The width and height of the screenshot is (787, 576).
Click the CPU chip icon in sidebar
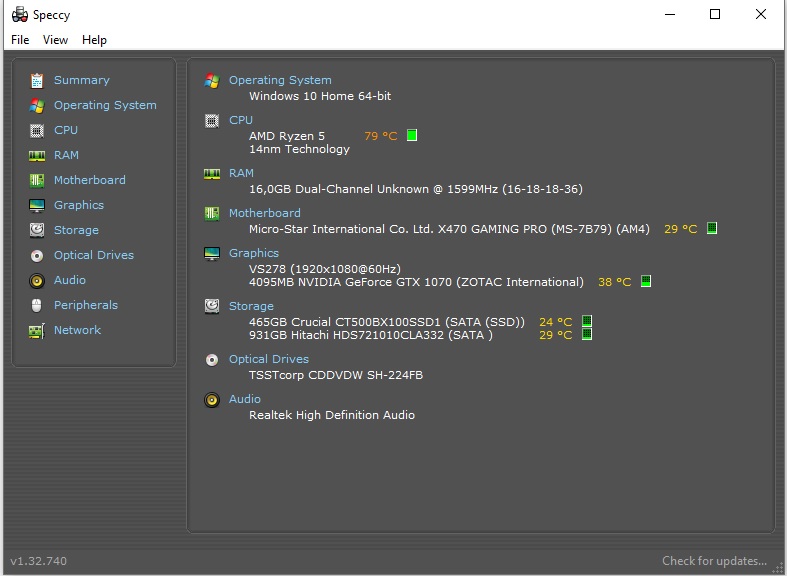(37, 130)
